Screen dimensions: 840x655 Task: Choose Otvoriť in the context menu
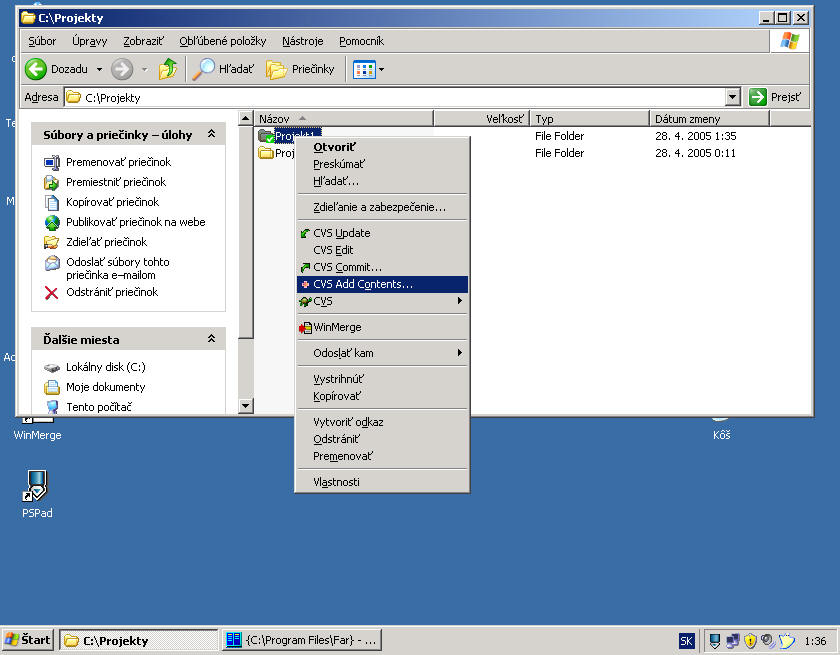tap(382, 147)
